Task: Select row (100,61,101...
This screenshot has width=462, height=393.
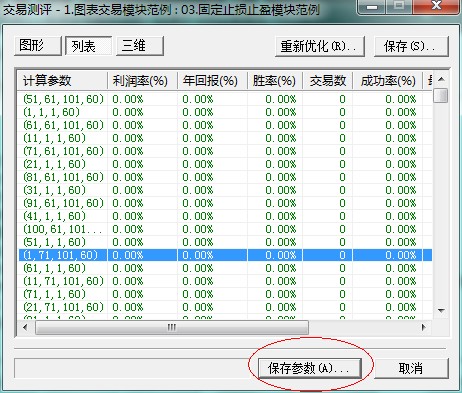Action: point(225,229)
